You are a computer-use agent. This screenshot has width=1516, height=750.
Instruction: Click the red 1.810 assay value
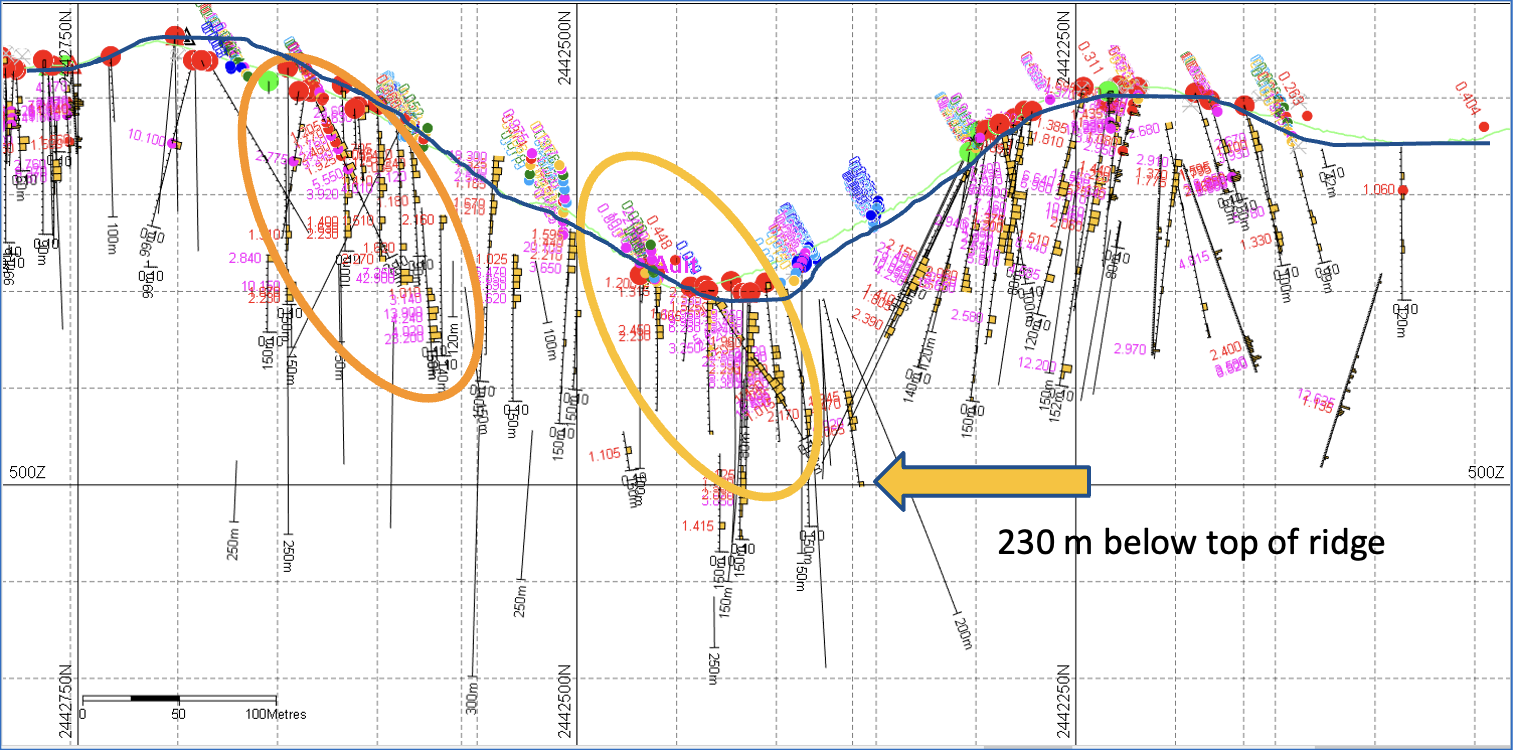[1047, 140]
